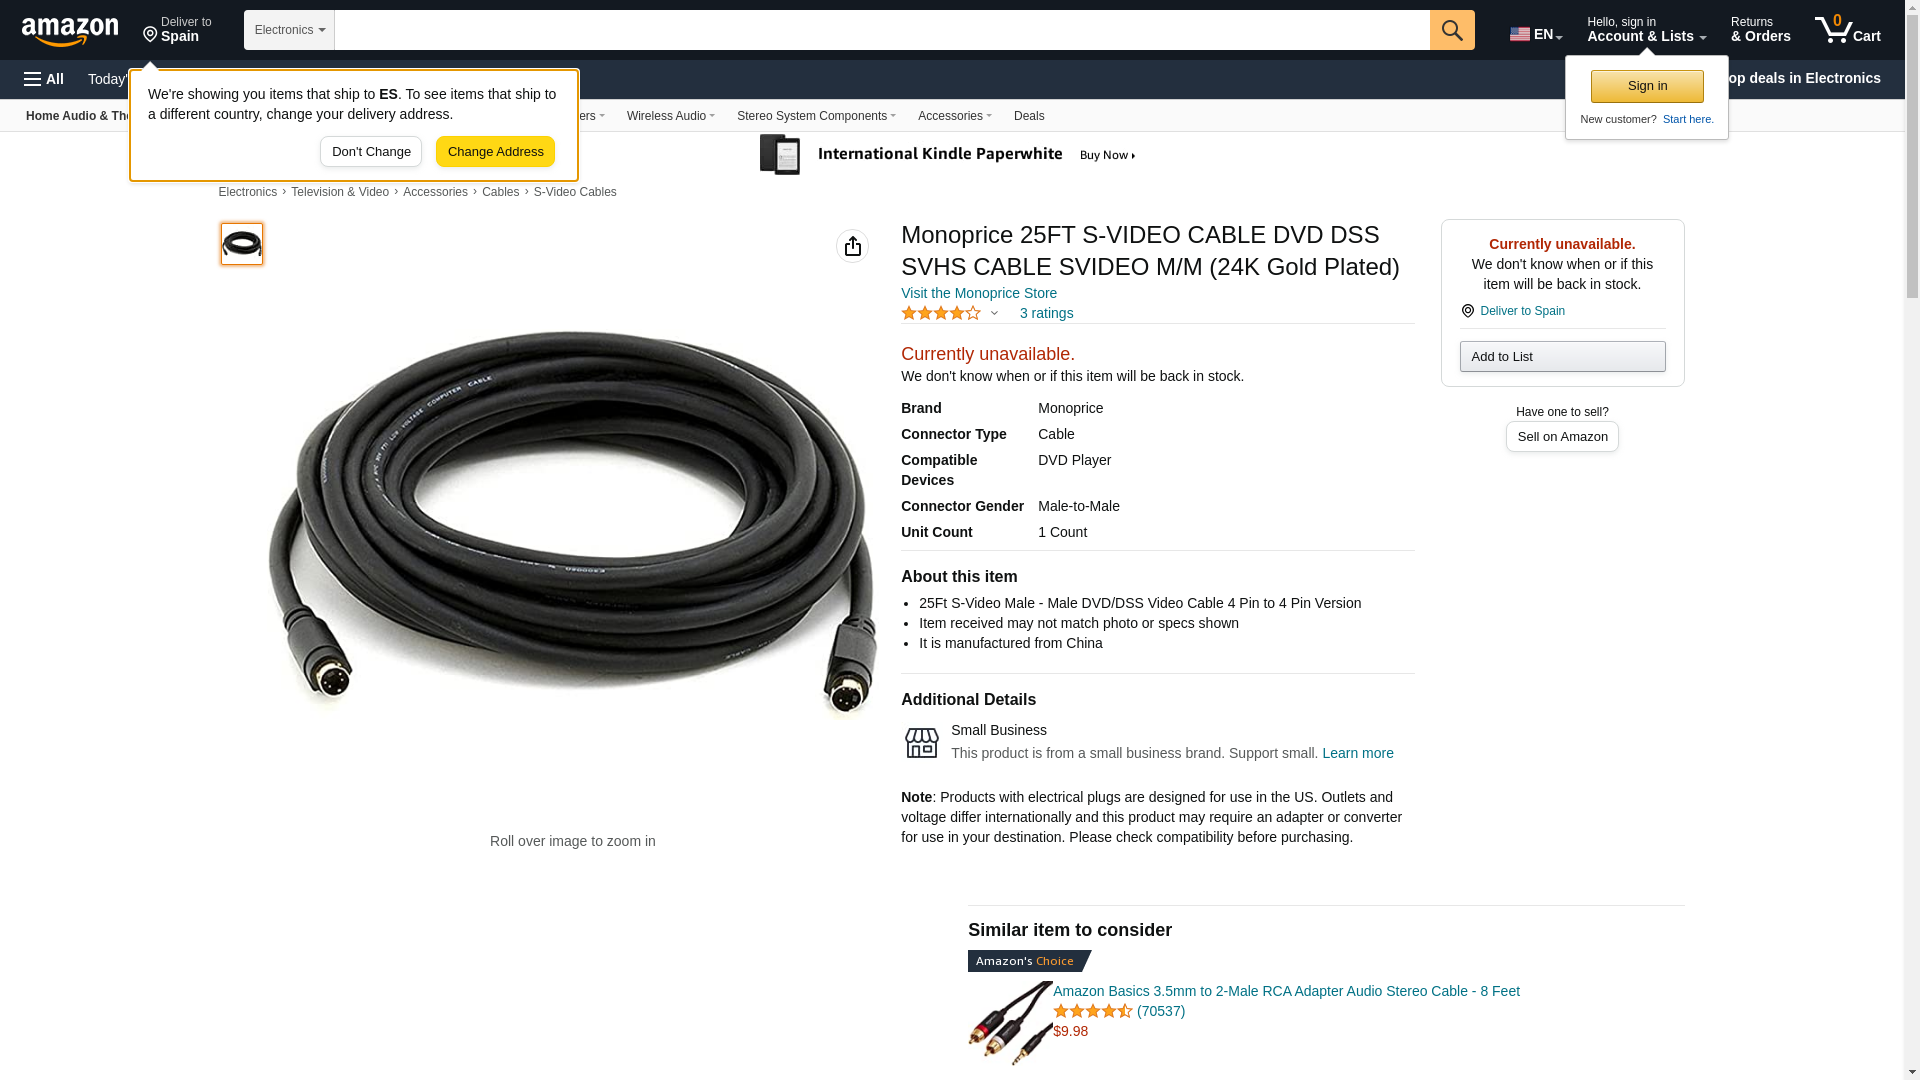
Task: Expand the Account & Lists menu
Action: 1646,29
